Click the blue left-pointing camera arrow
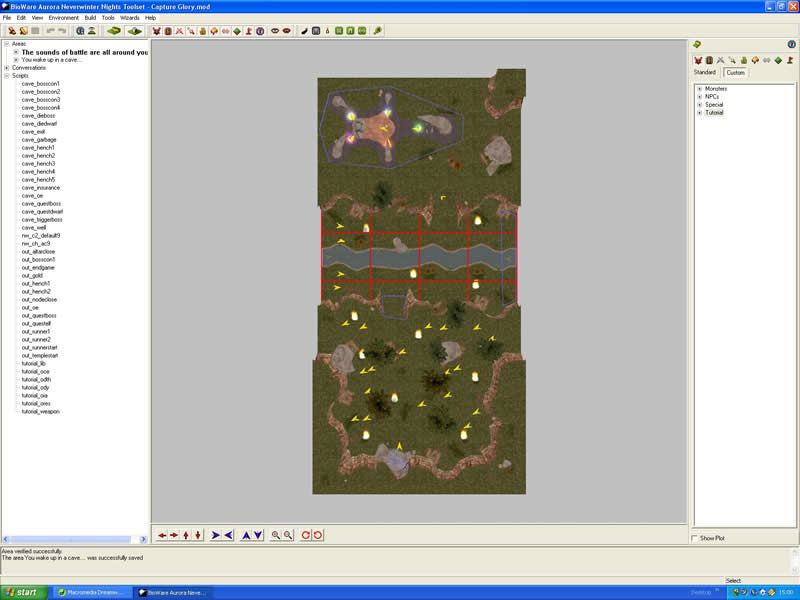Viewport: 800px width, 600px height. tap(228, 535)
